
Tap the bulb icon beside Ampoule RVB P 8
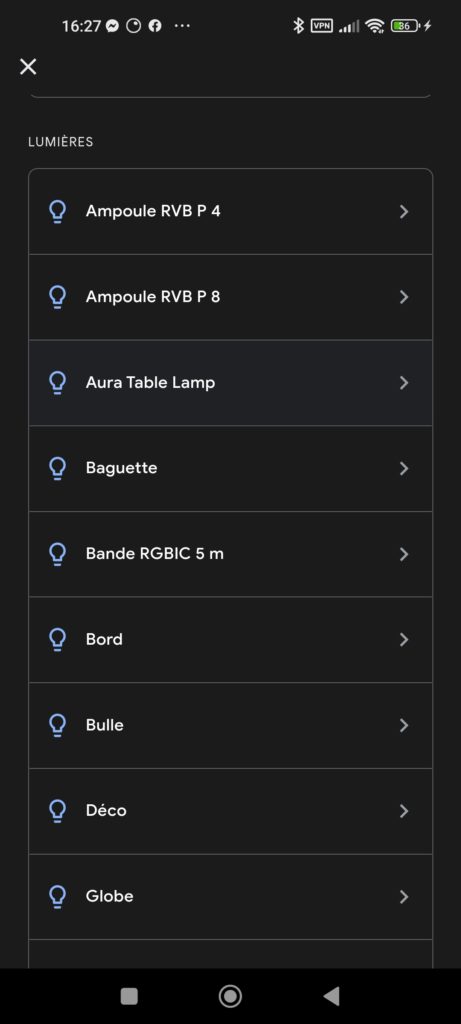click(x=57, y=297)
